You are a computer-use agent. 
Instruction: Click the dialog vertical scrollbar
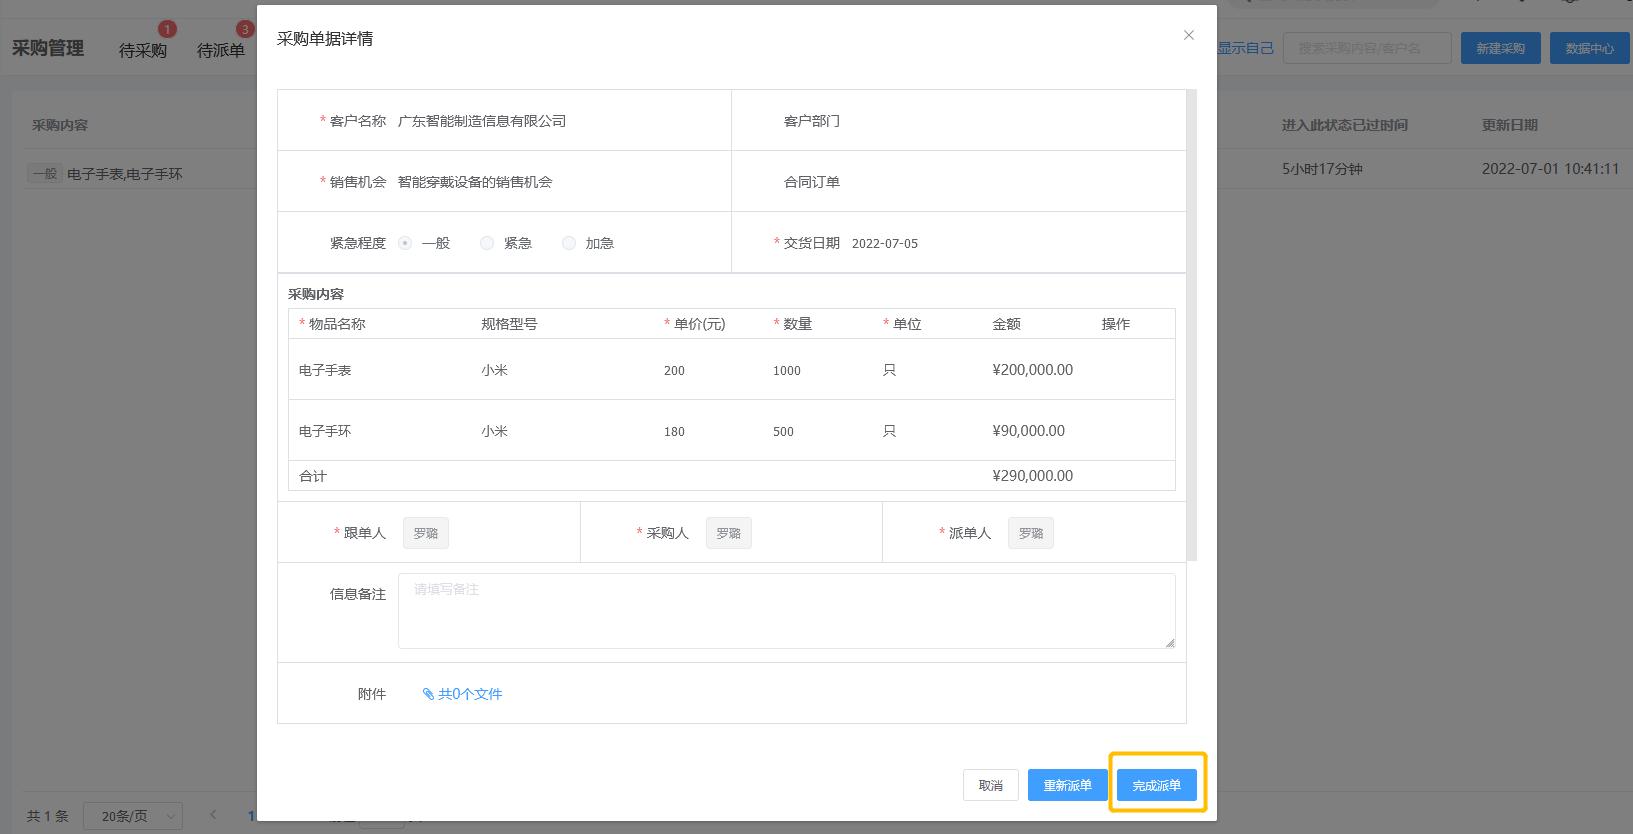[x=1191, y=325]
